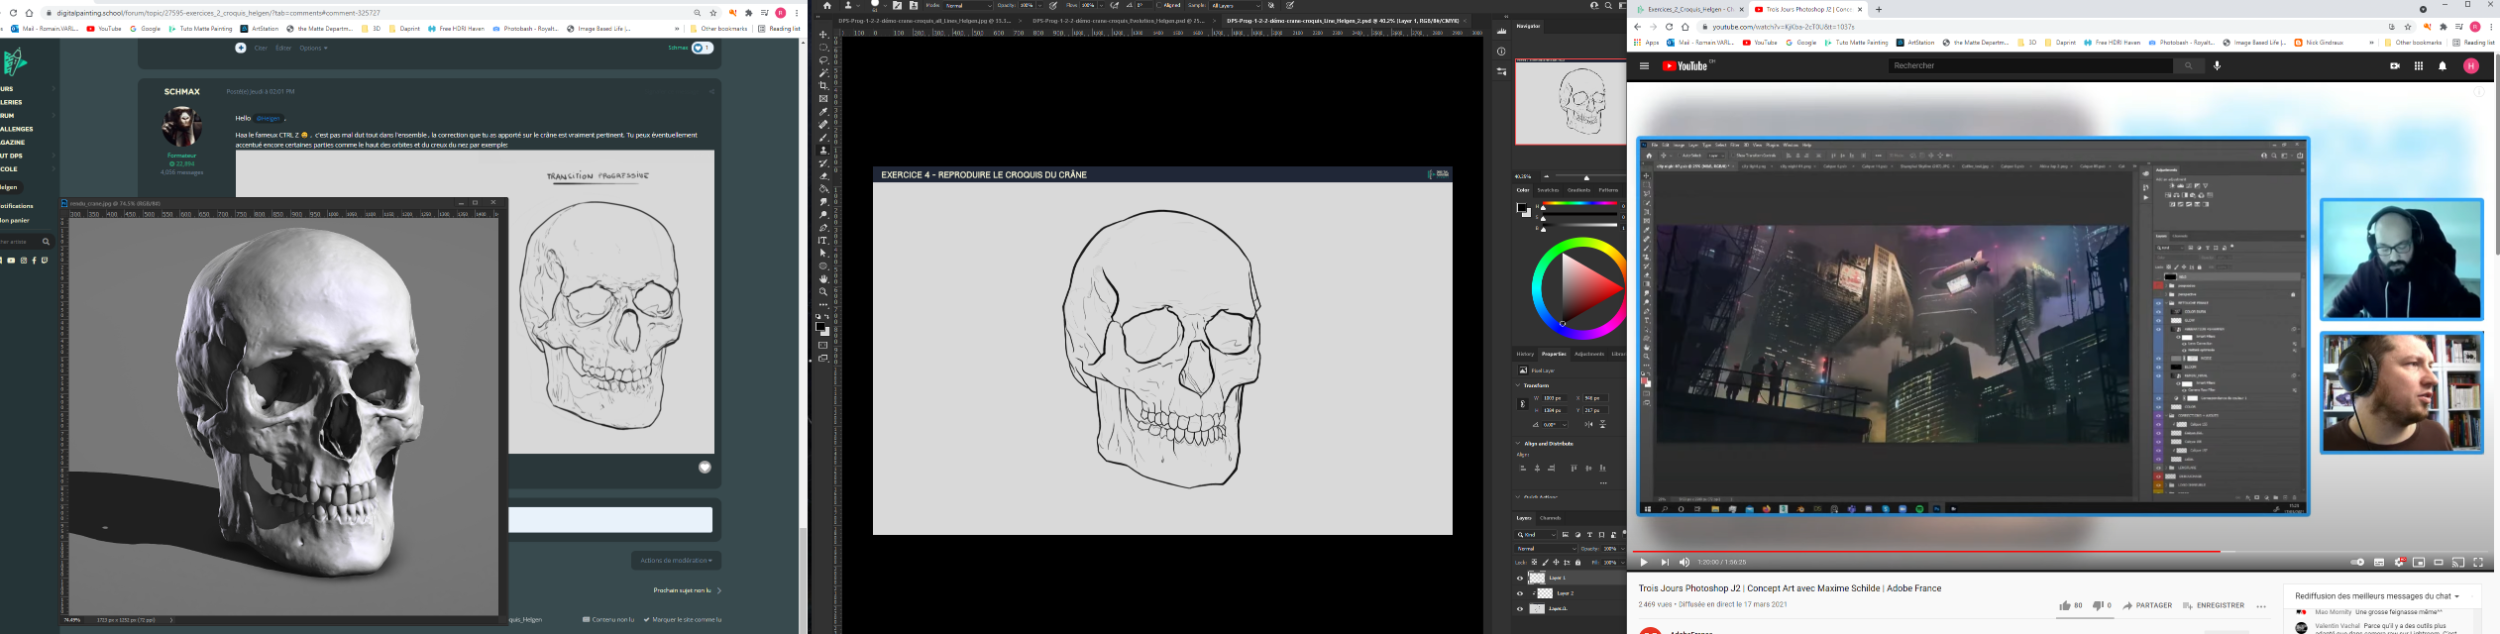Open the layer blend mode Normal dropdown
The height and width of the screenshot is (634, 2500).
click(1546, 548)
